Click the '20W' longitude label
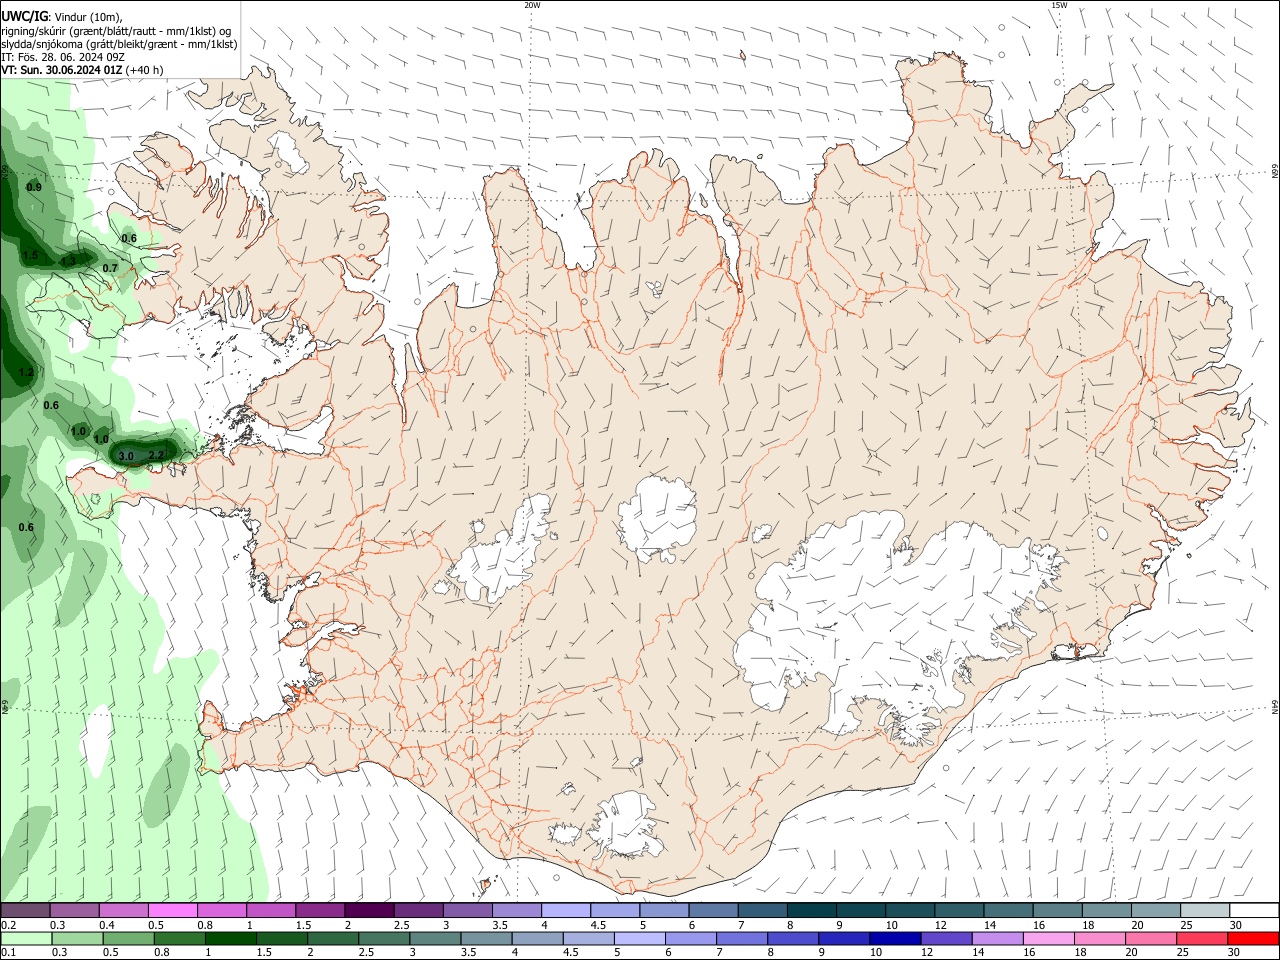The height and width of the screenshot is (960, 1280). point(532,5)
